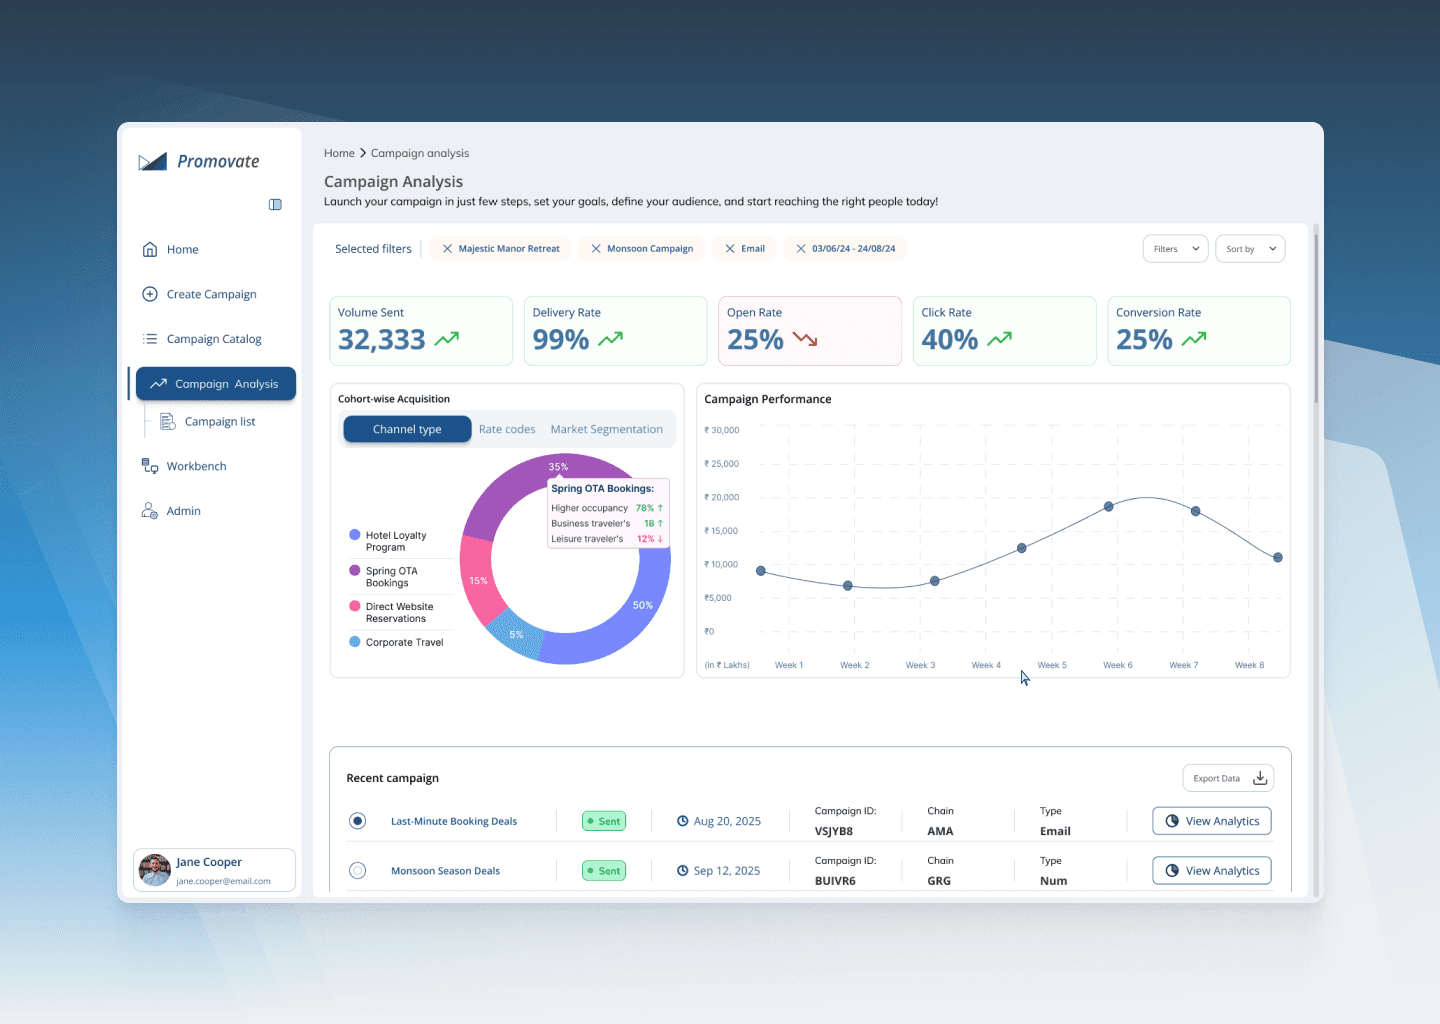This screenshot has height=1024, width=1440.
Task: Click the Hotel Loyalty Program legend swatch
Action: pyautogui.click(x=354, y=535)
